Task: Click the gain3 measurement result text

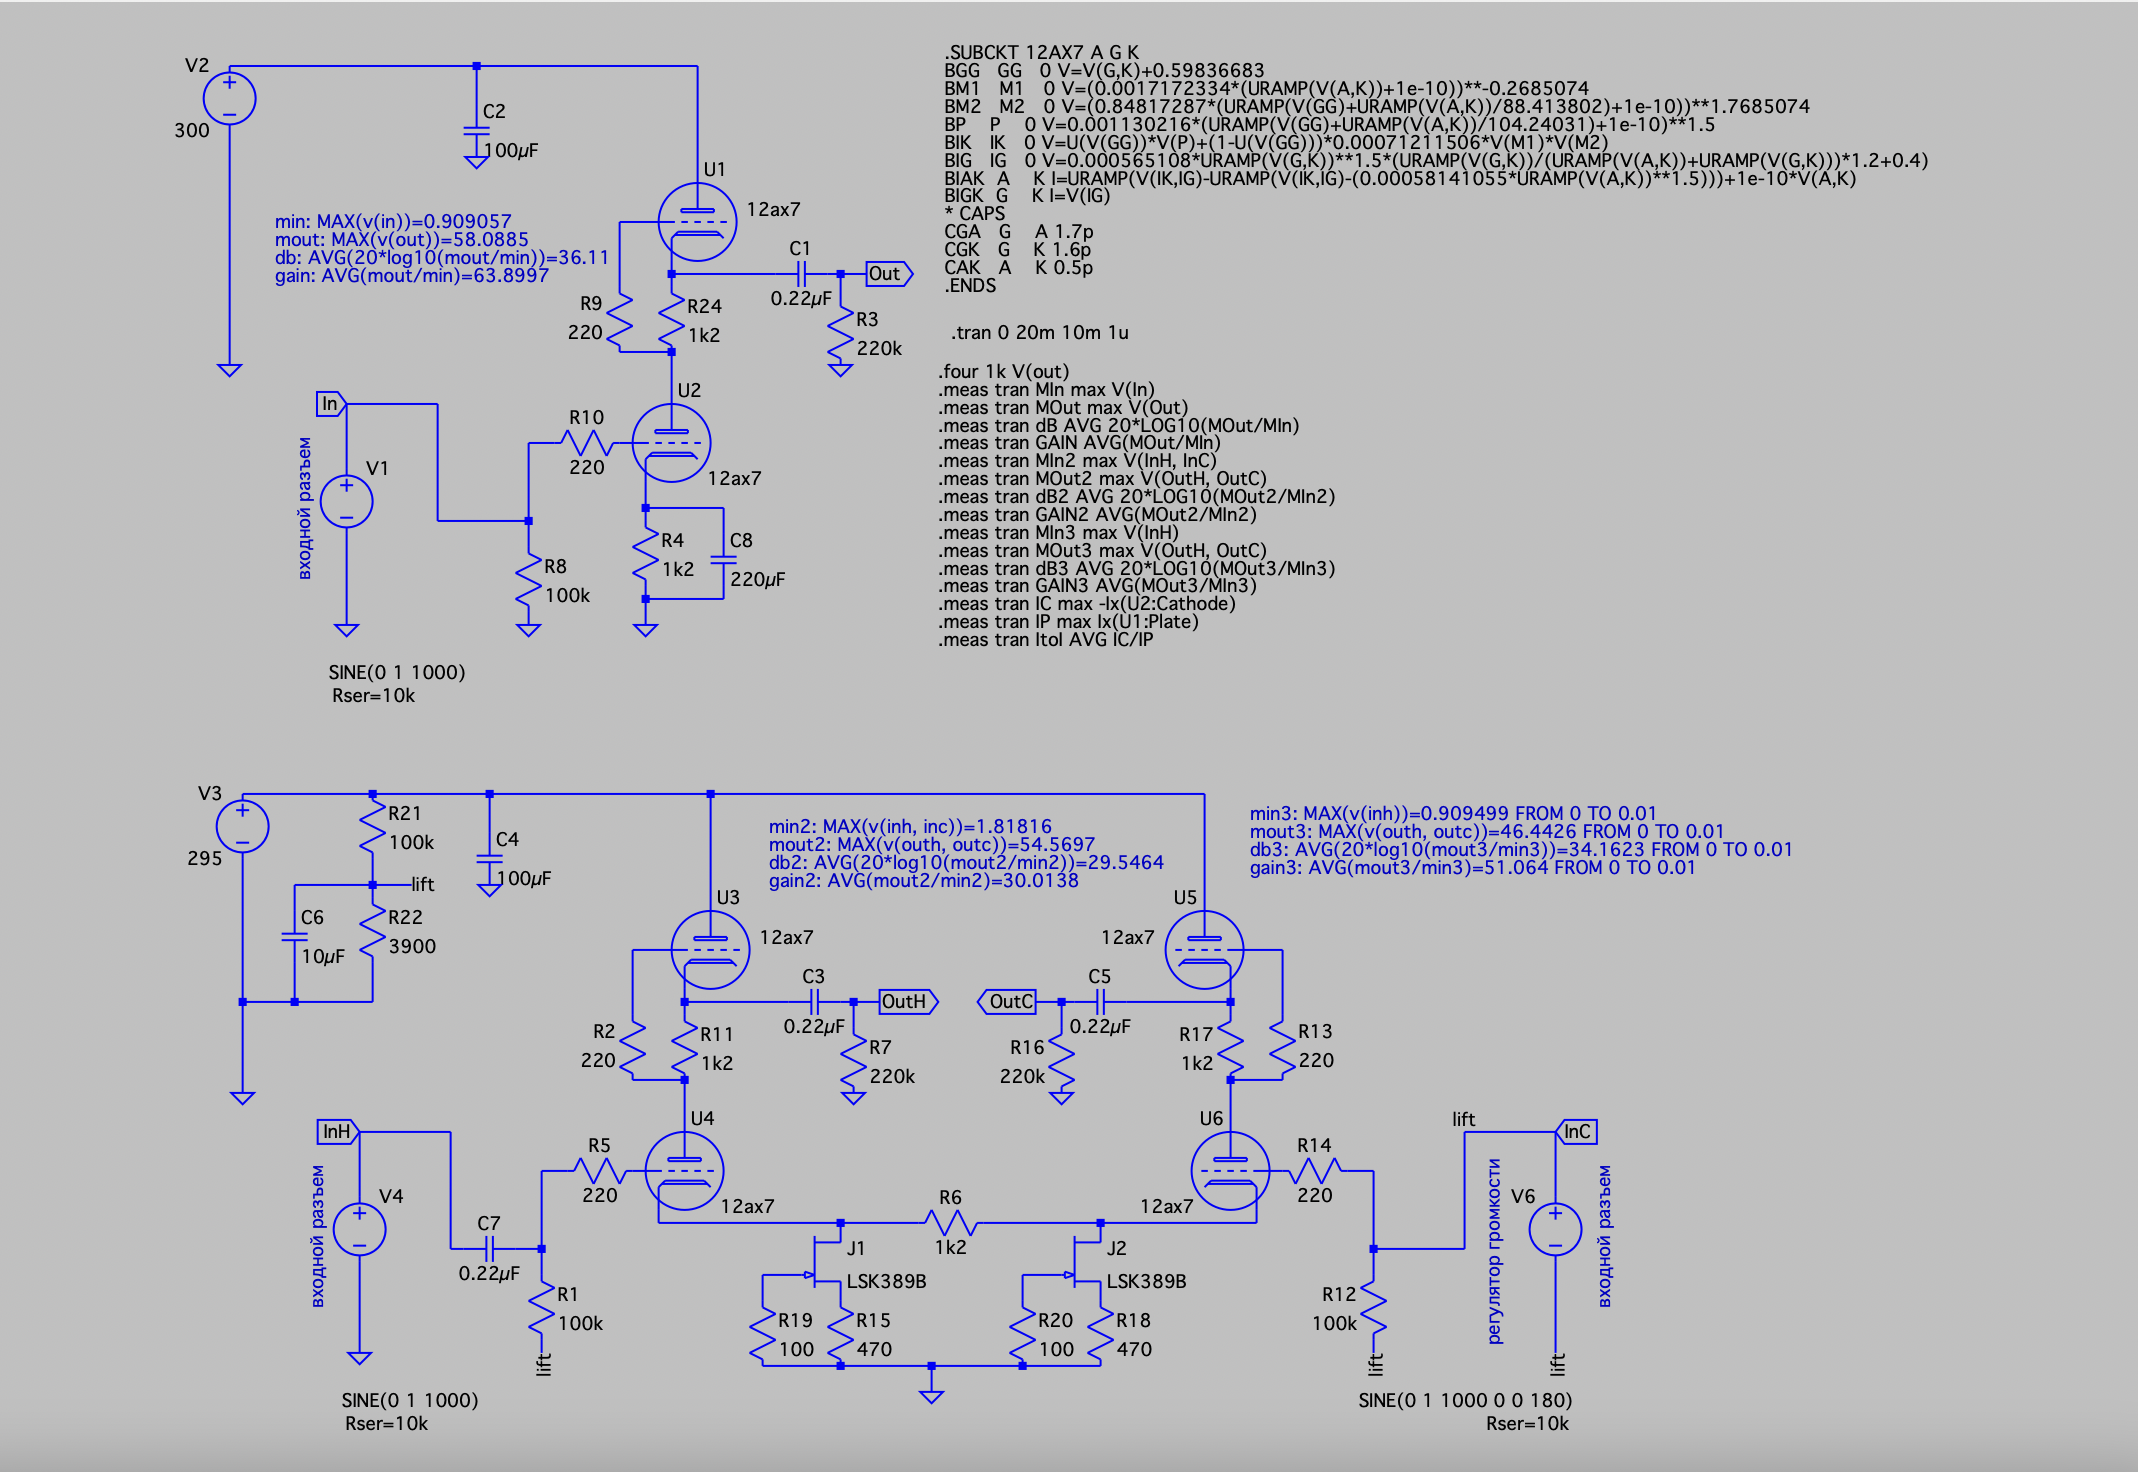Action: (1472, 868)
